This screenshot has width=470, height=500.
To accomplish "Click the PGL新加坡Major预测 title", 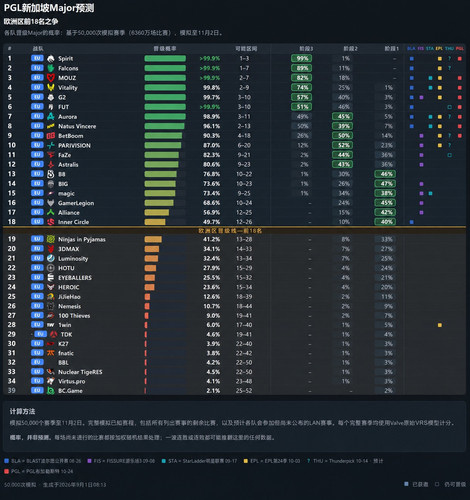I will click(x=49, y=8).
